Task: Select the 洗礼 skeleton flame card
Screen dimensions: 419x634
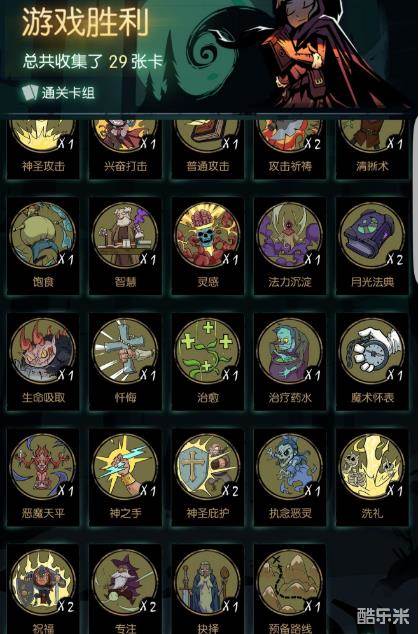Action: click(x=372, y=477)
